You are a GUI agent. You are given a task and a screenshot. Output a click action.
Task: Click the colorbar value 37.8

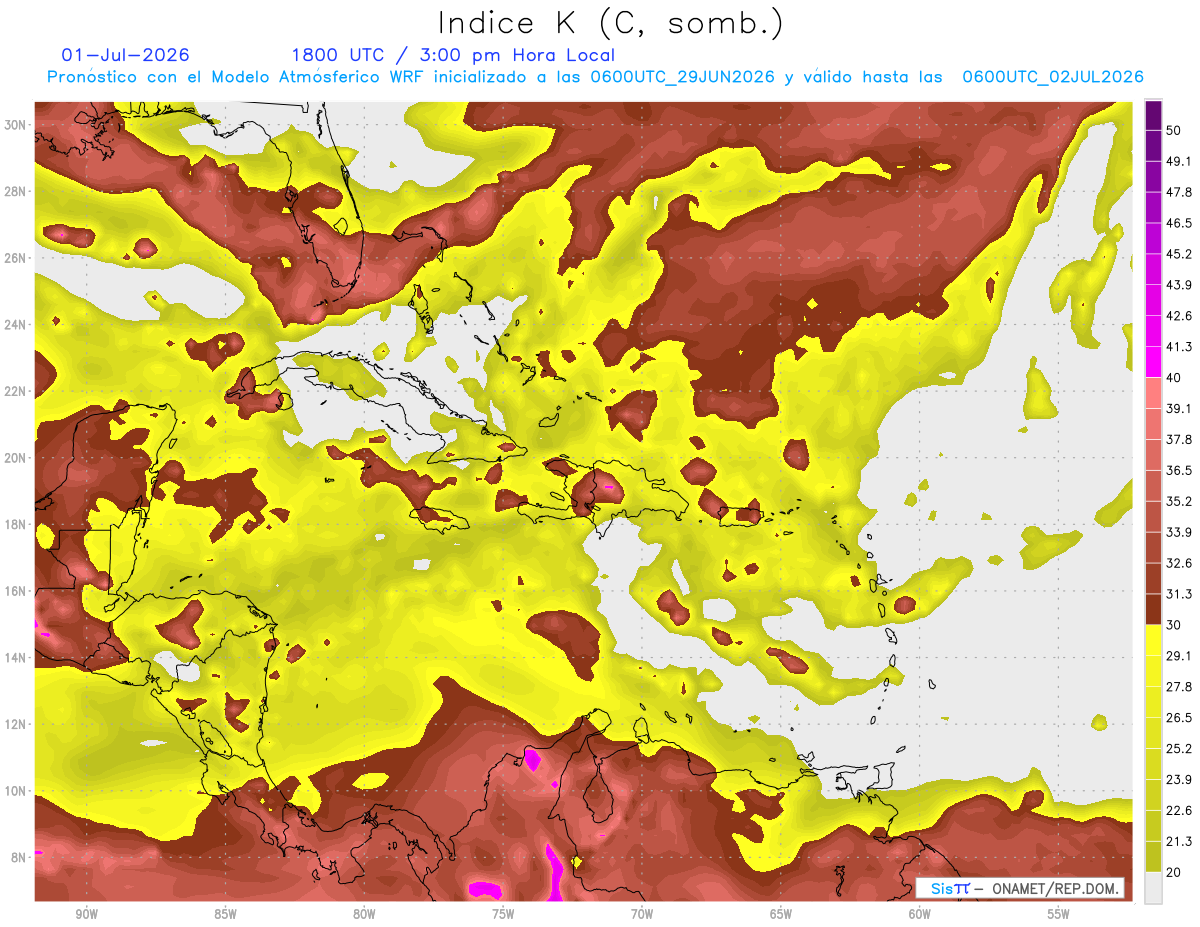(1178, 439)
